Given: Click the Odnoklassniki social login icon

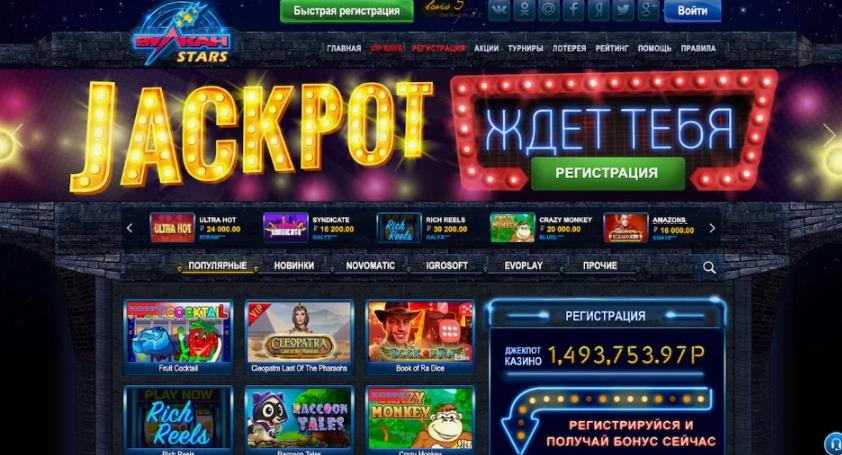Looking at the screenshot, I should point(524,10).
